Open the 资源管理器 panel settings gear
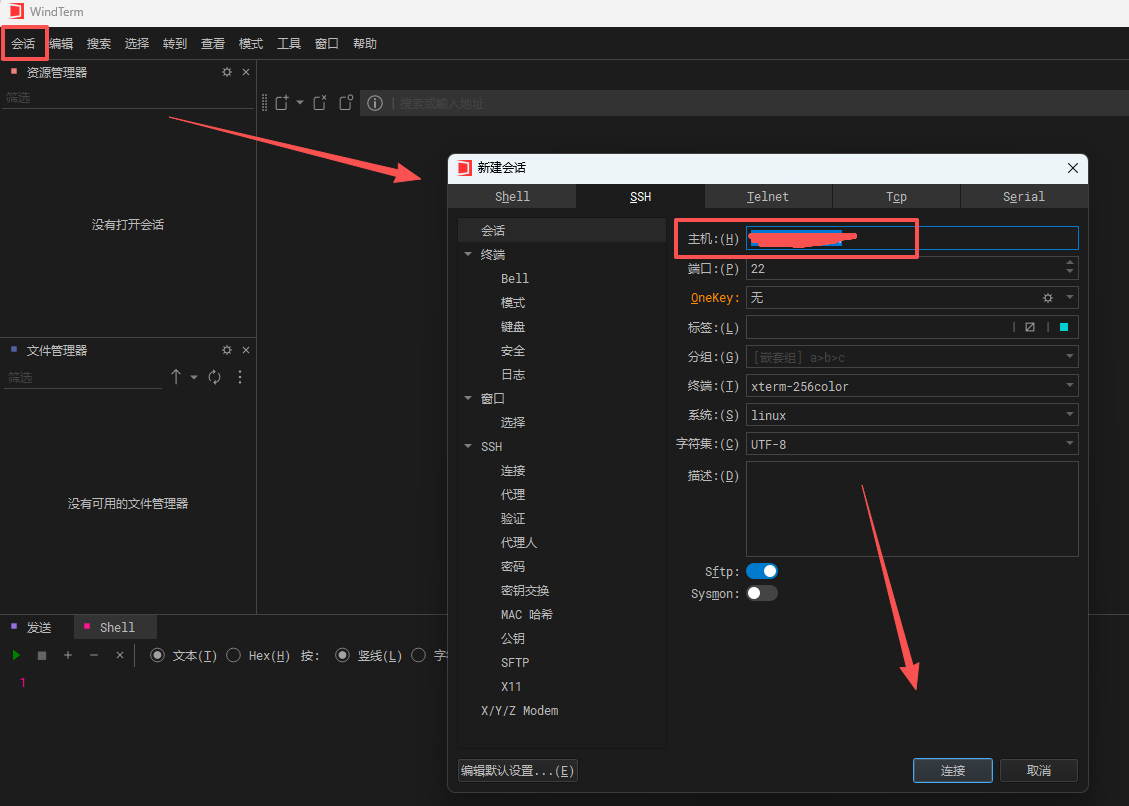 pos(227,72)
